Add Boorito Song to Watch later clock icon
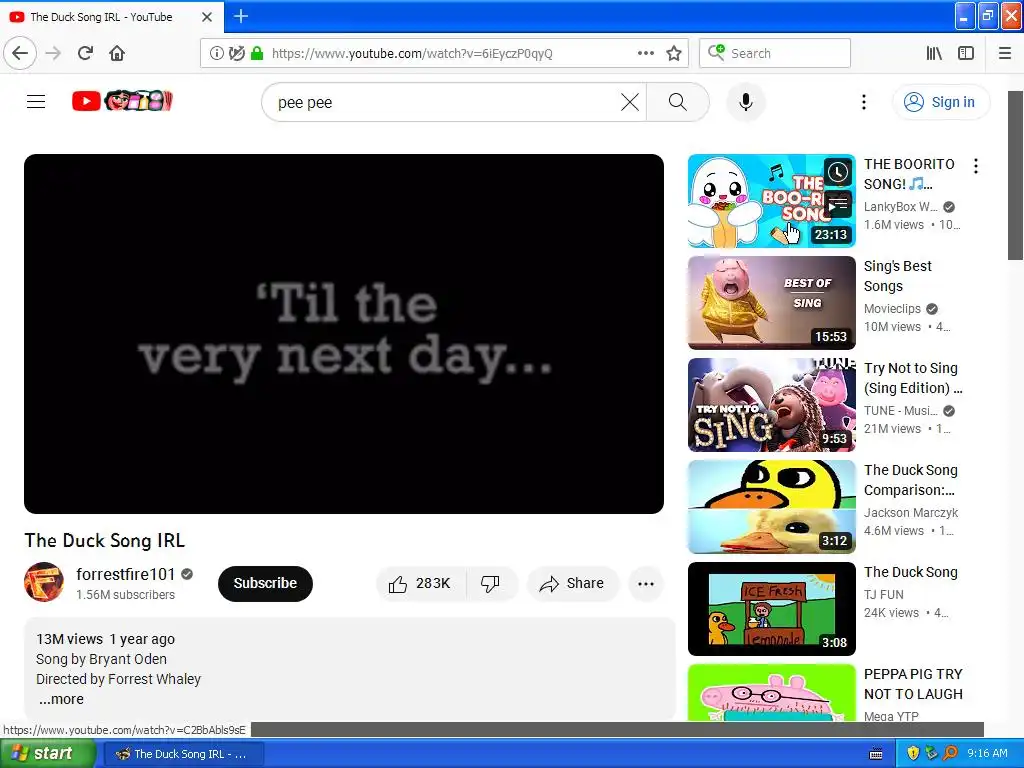 tap(838, 172)
